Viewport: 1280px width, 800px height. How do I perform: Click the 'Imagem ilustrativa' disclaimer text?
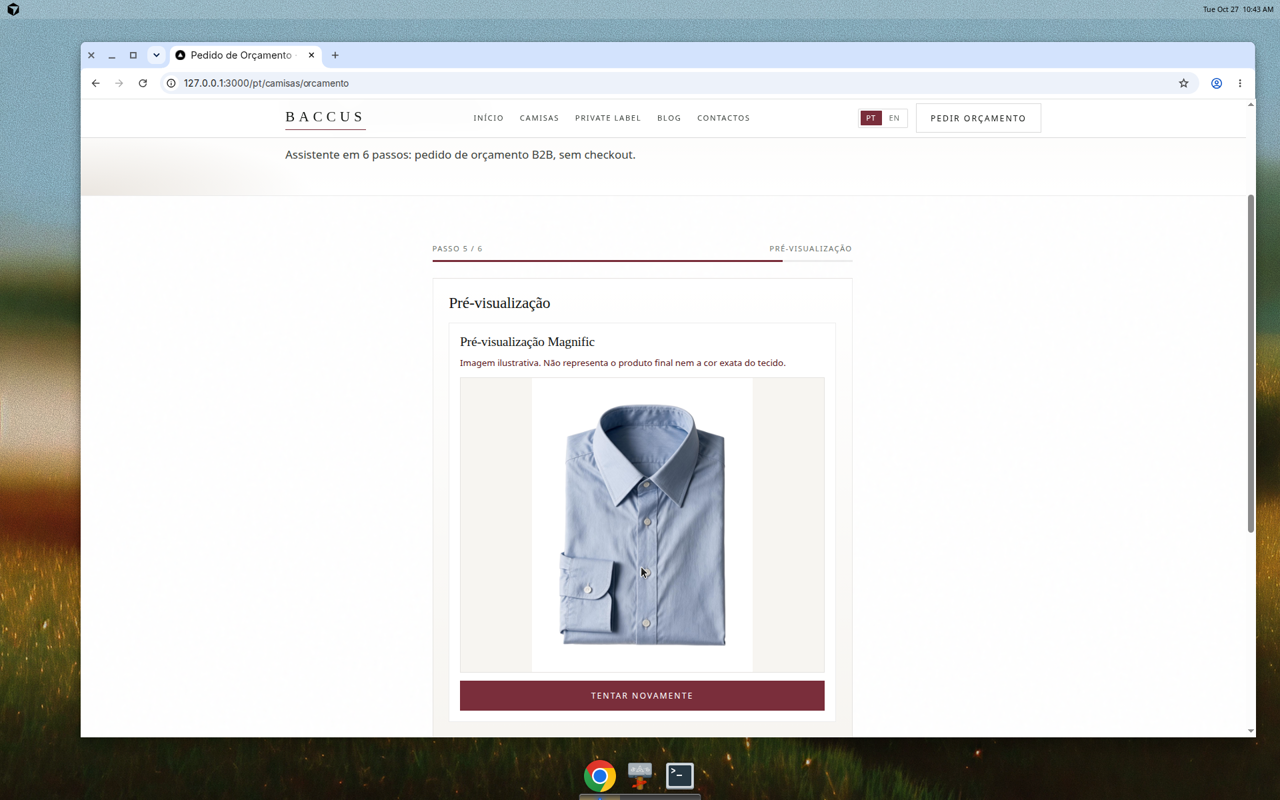pyautogui.click(x=623, y=363)
